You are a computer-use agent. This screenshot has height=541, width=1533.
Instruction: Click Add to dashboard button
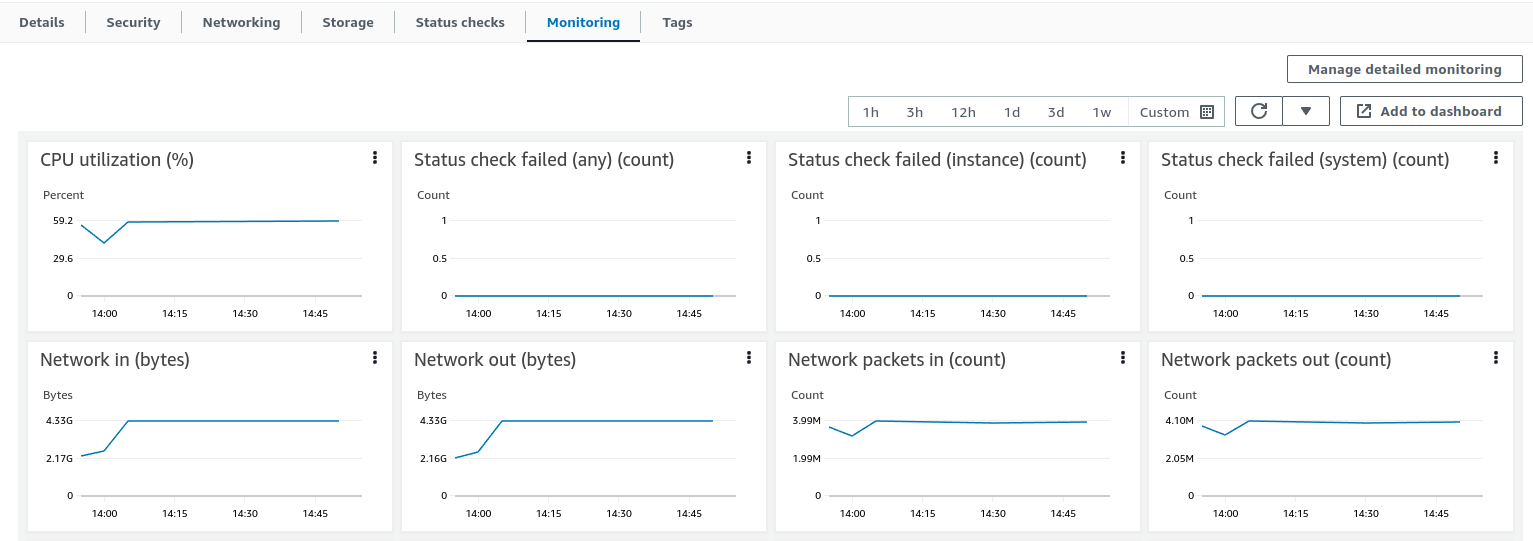point(1431,111)
